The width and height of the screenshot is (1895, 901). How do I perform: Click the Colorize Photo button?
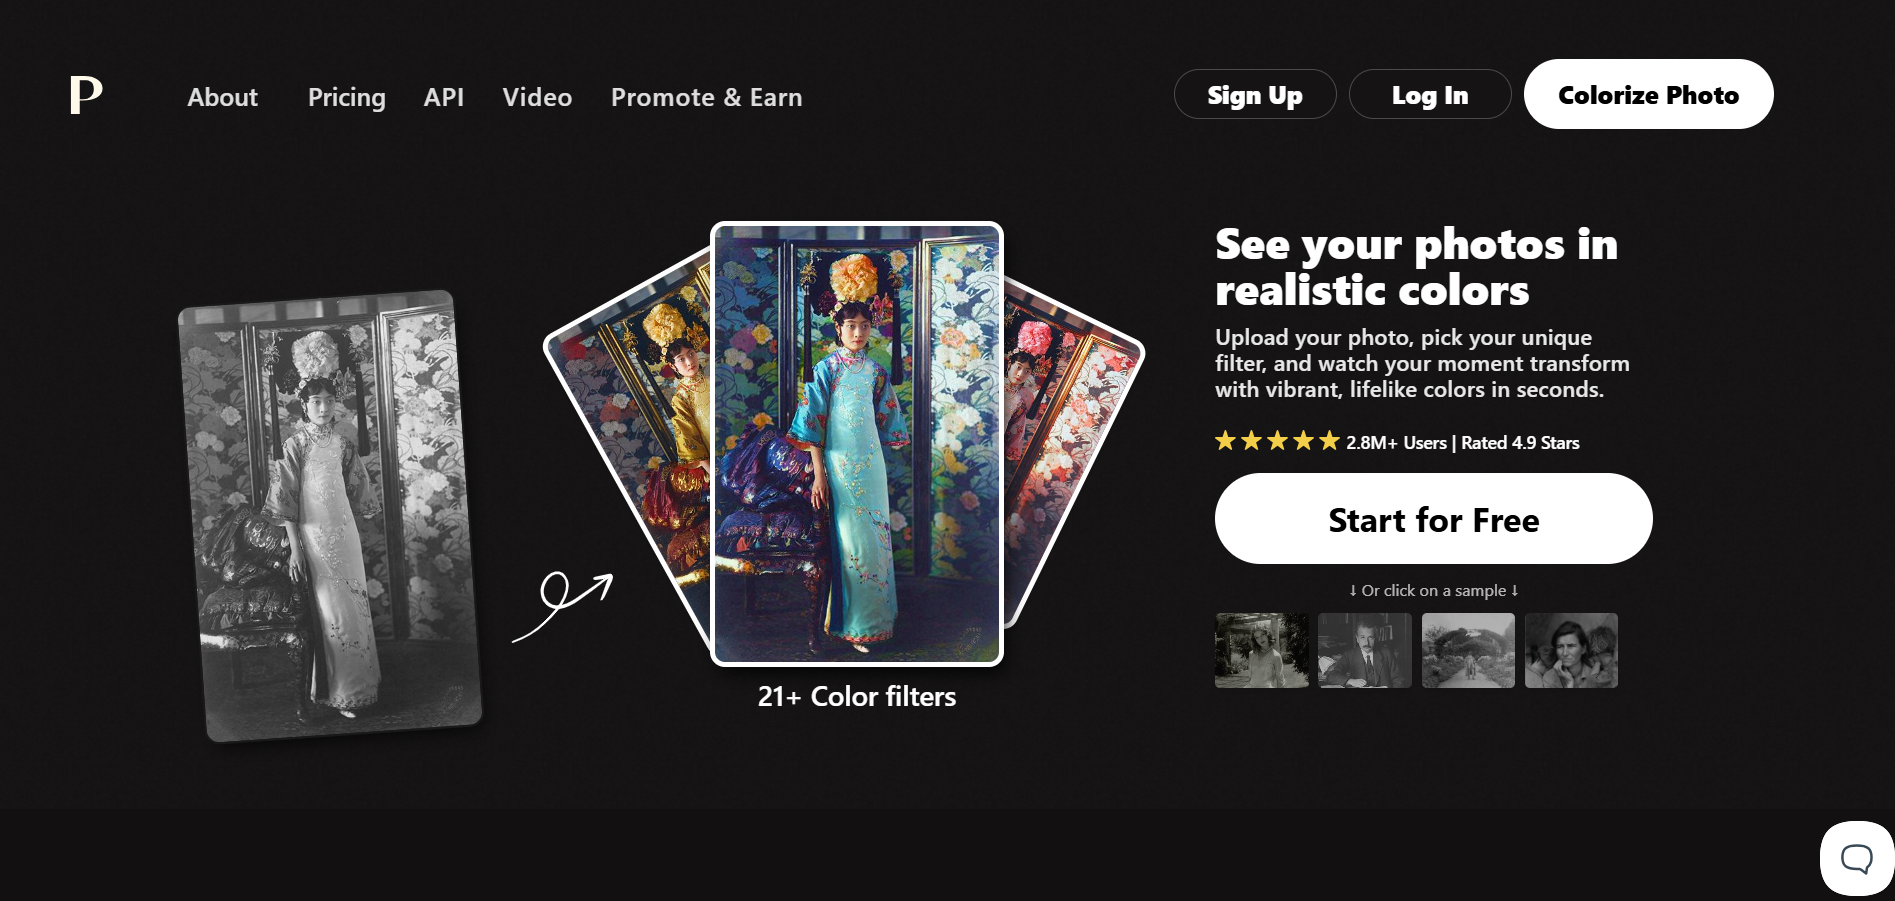tap(1648, 94)
